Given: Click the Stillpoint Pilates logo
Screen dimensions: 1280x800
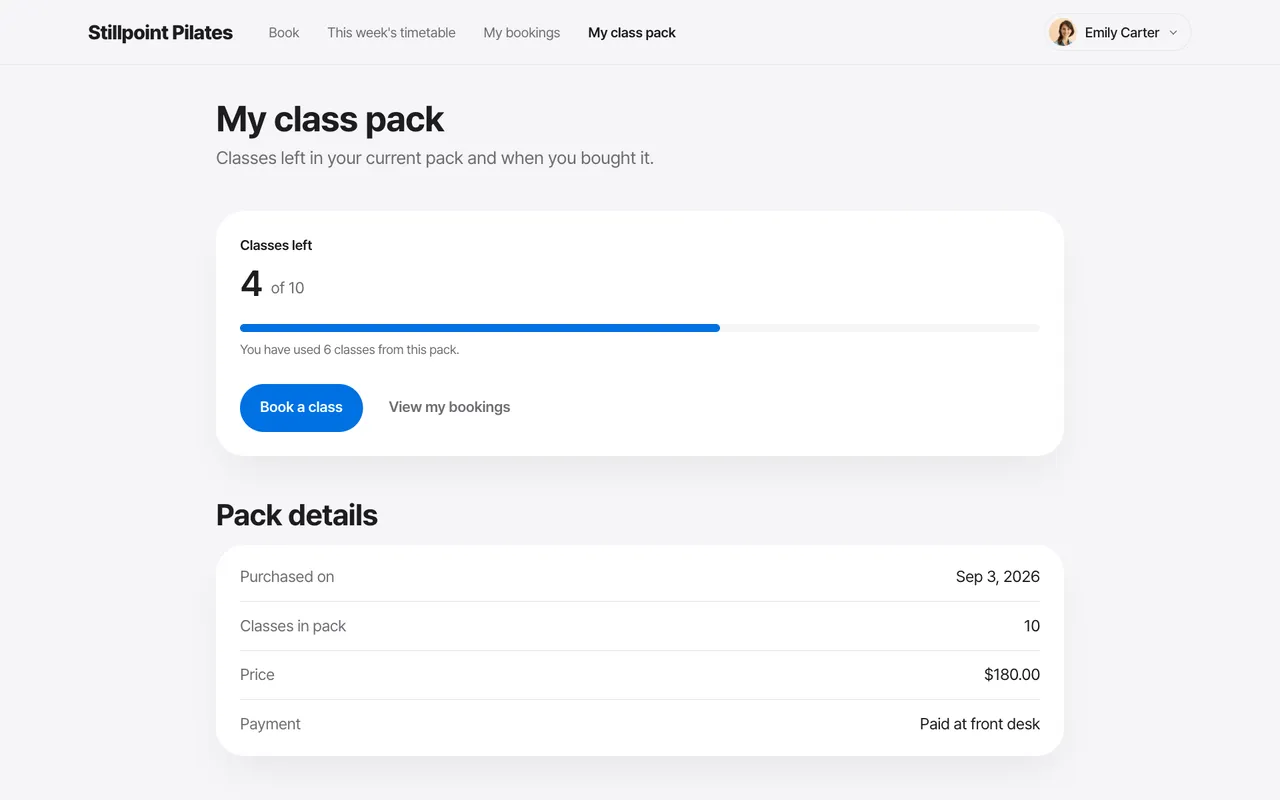Looking at the screenshot, I should point(160,33).
